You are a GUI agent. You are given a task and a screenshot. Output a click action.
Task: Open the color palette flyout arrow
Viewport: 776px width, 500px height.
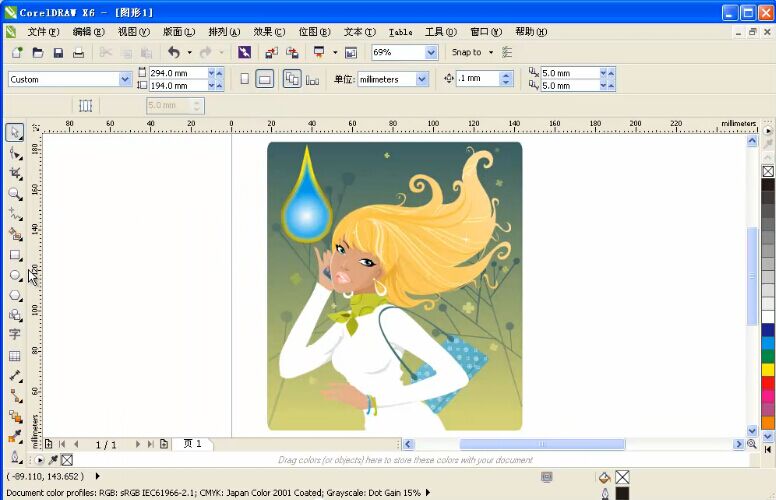(x=768, y=131)
